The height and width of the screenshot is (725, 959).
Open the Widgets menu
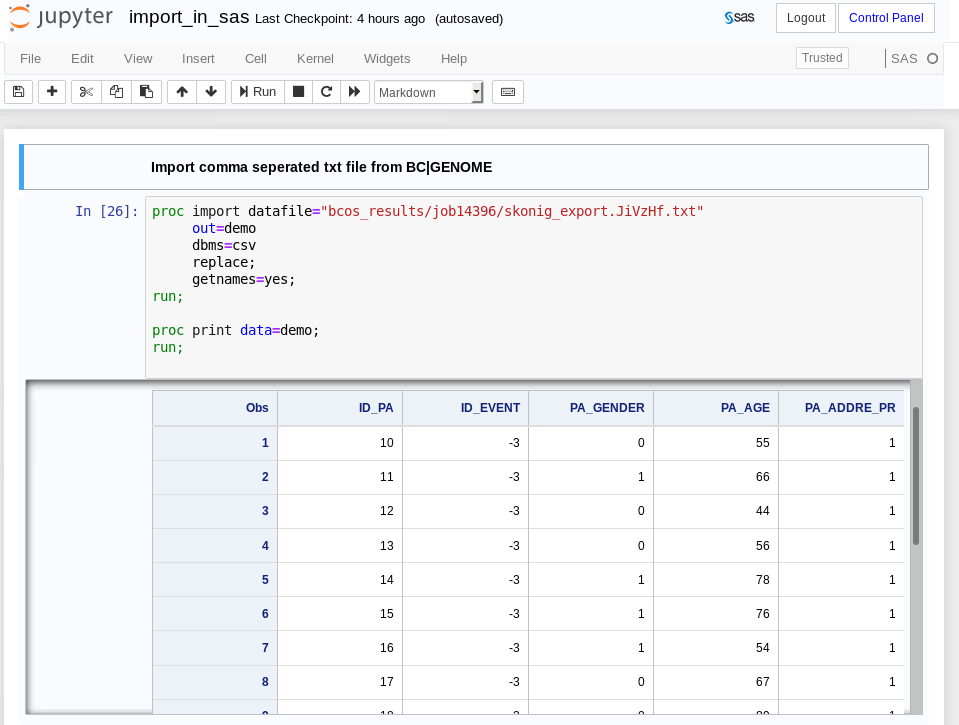click(x=387, y=59)
